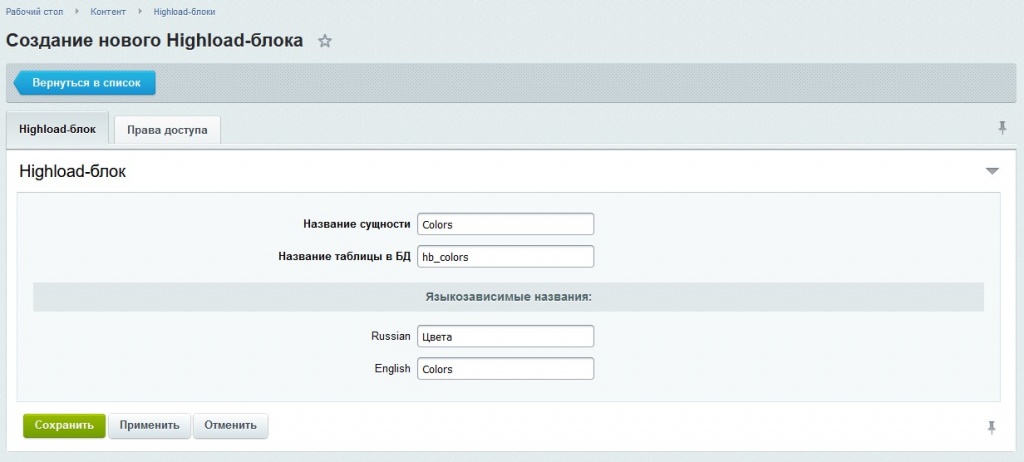Focus the Название сущности input field
1024x462 pixels.
click(x=505, y=224)
